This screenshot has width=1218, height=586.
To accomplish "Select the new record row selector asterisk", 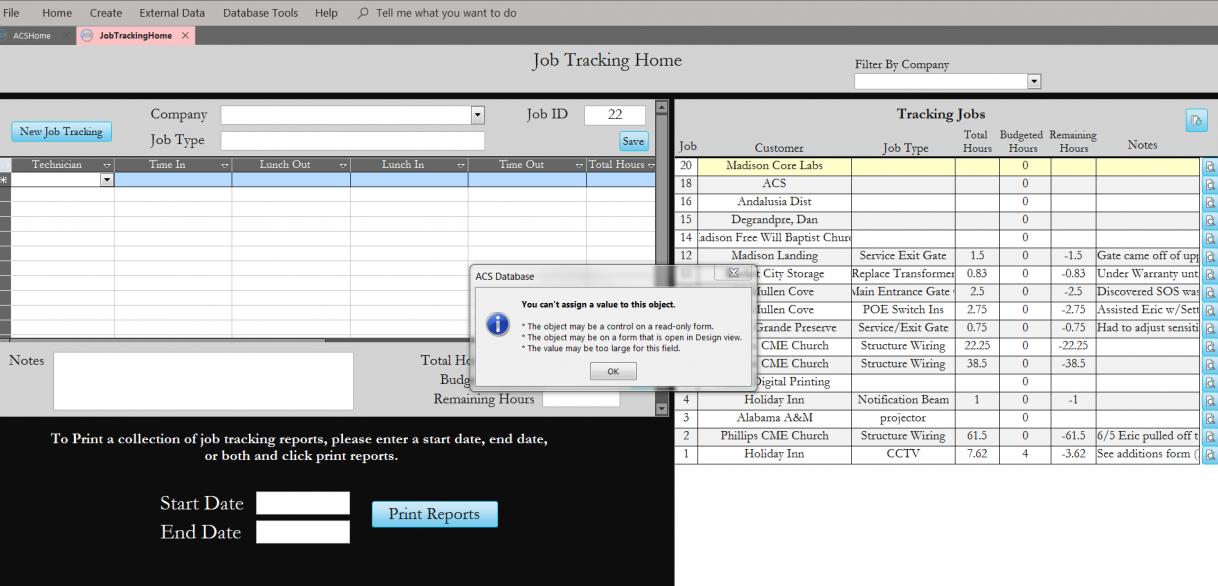I will coord(5,180).
